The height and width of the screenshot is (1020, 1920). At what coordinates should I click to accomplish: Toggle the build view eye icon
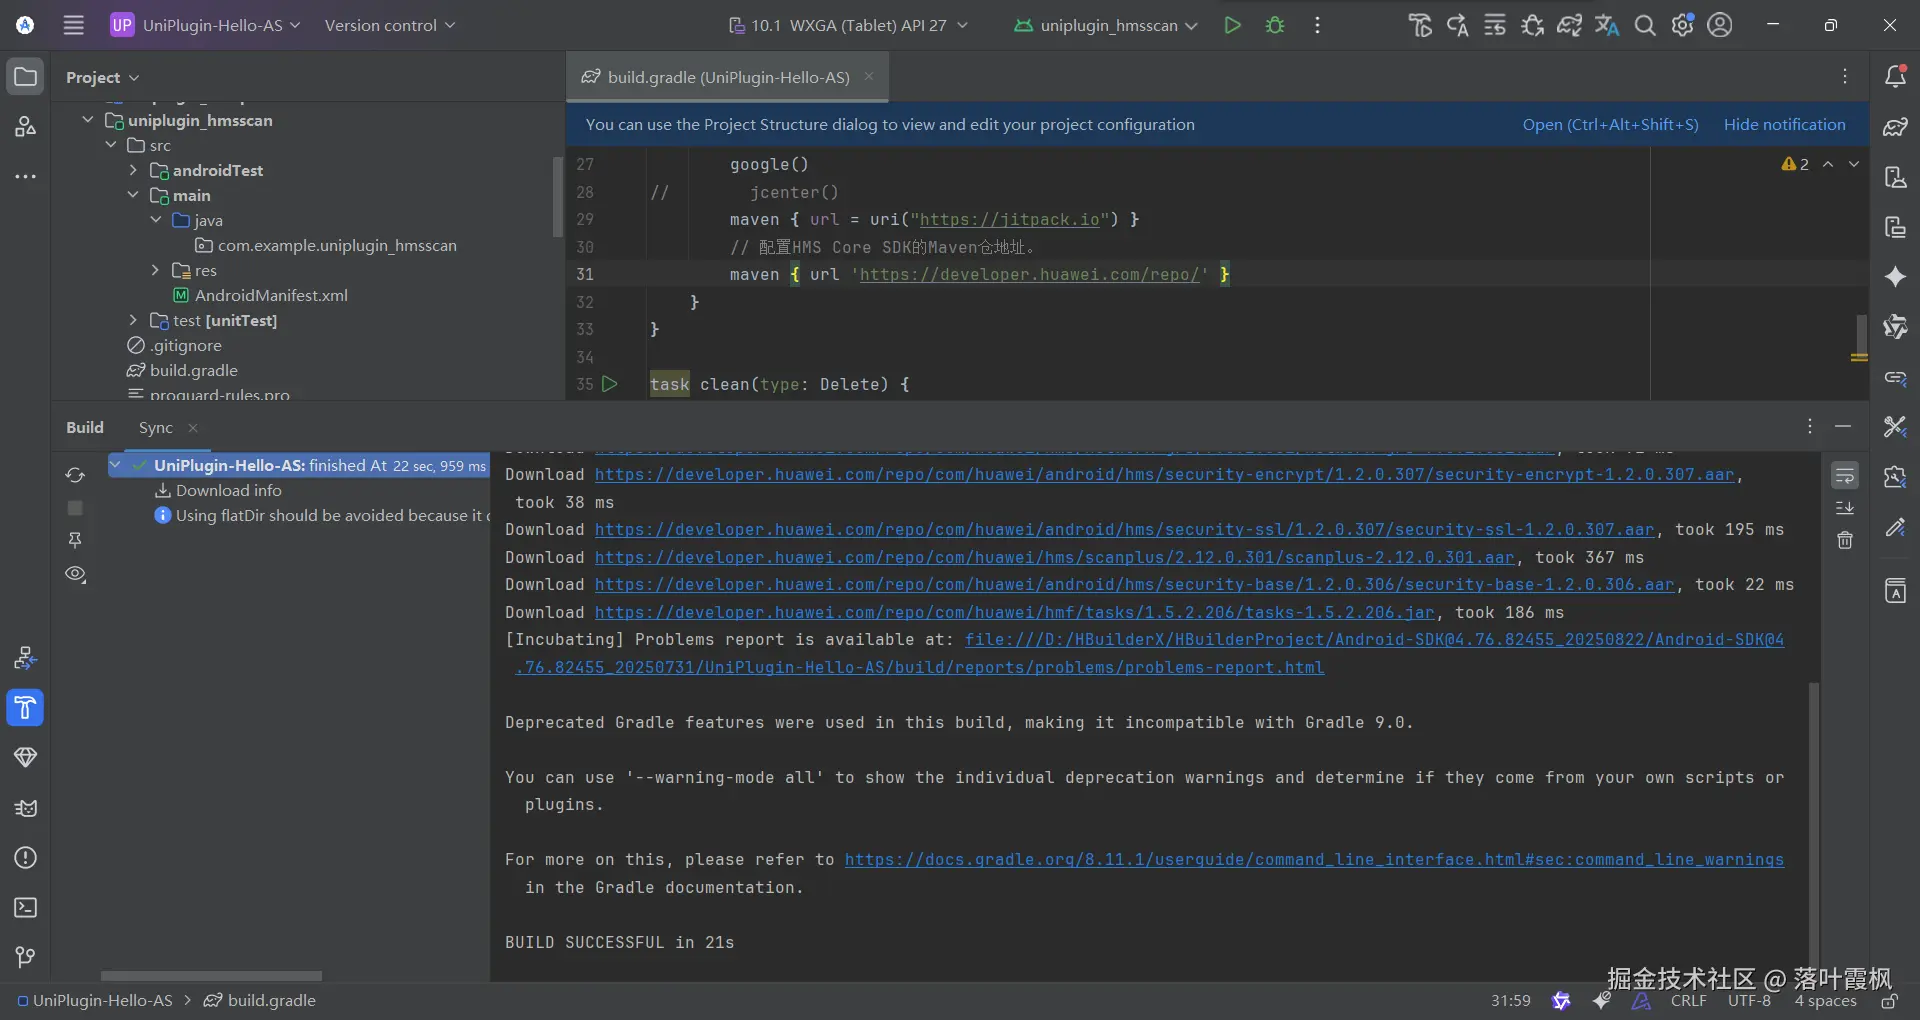click(x=75, y=574)
